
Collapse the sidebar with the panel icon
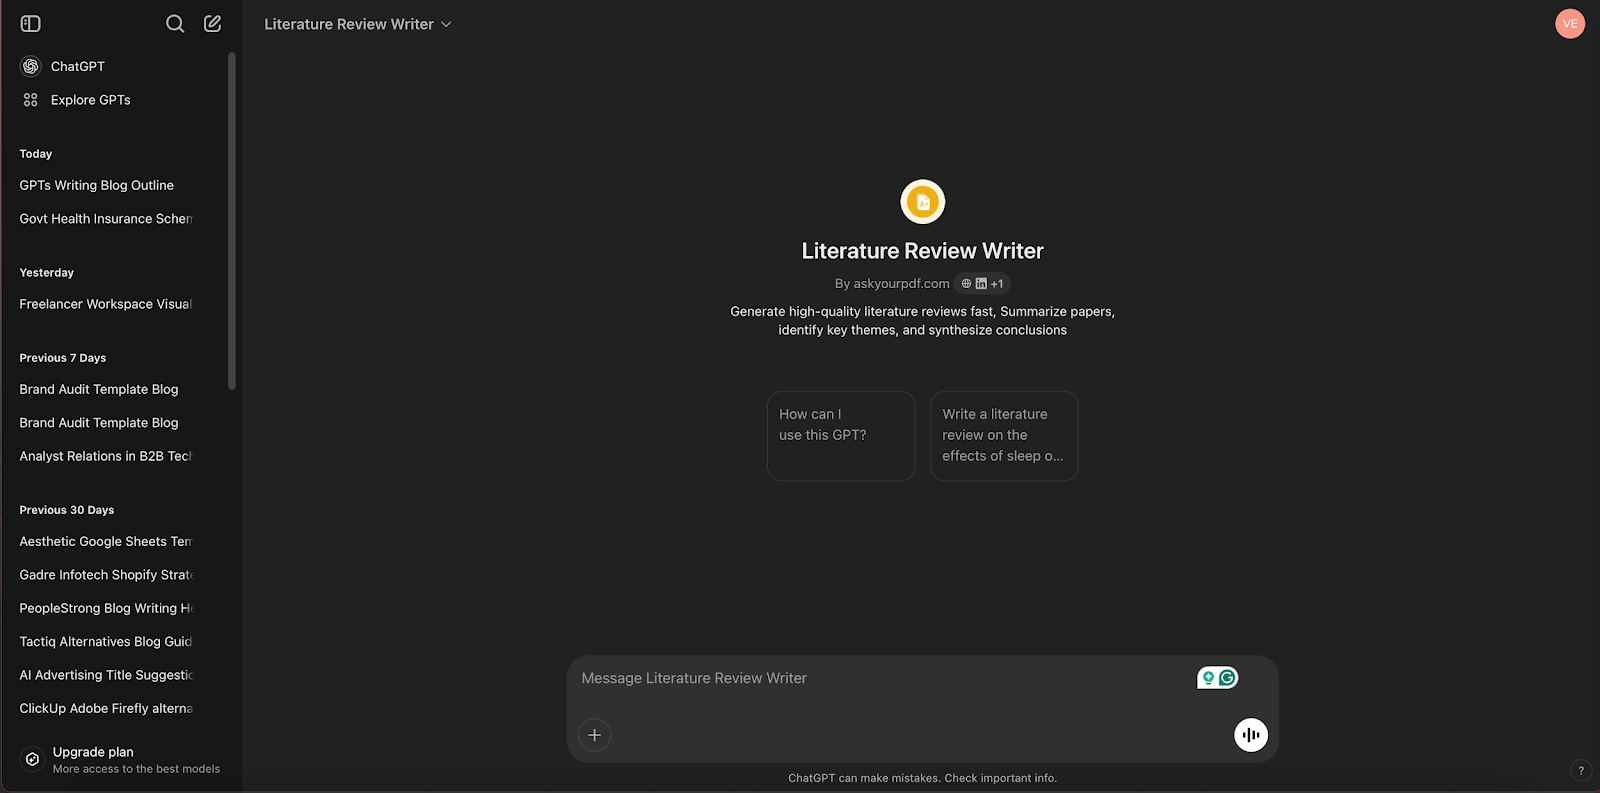click(31, 23)
